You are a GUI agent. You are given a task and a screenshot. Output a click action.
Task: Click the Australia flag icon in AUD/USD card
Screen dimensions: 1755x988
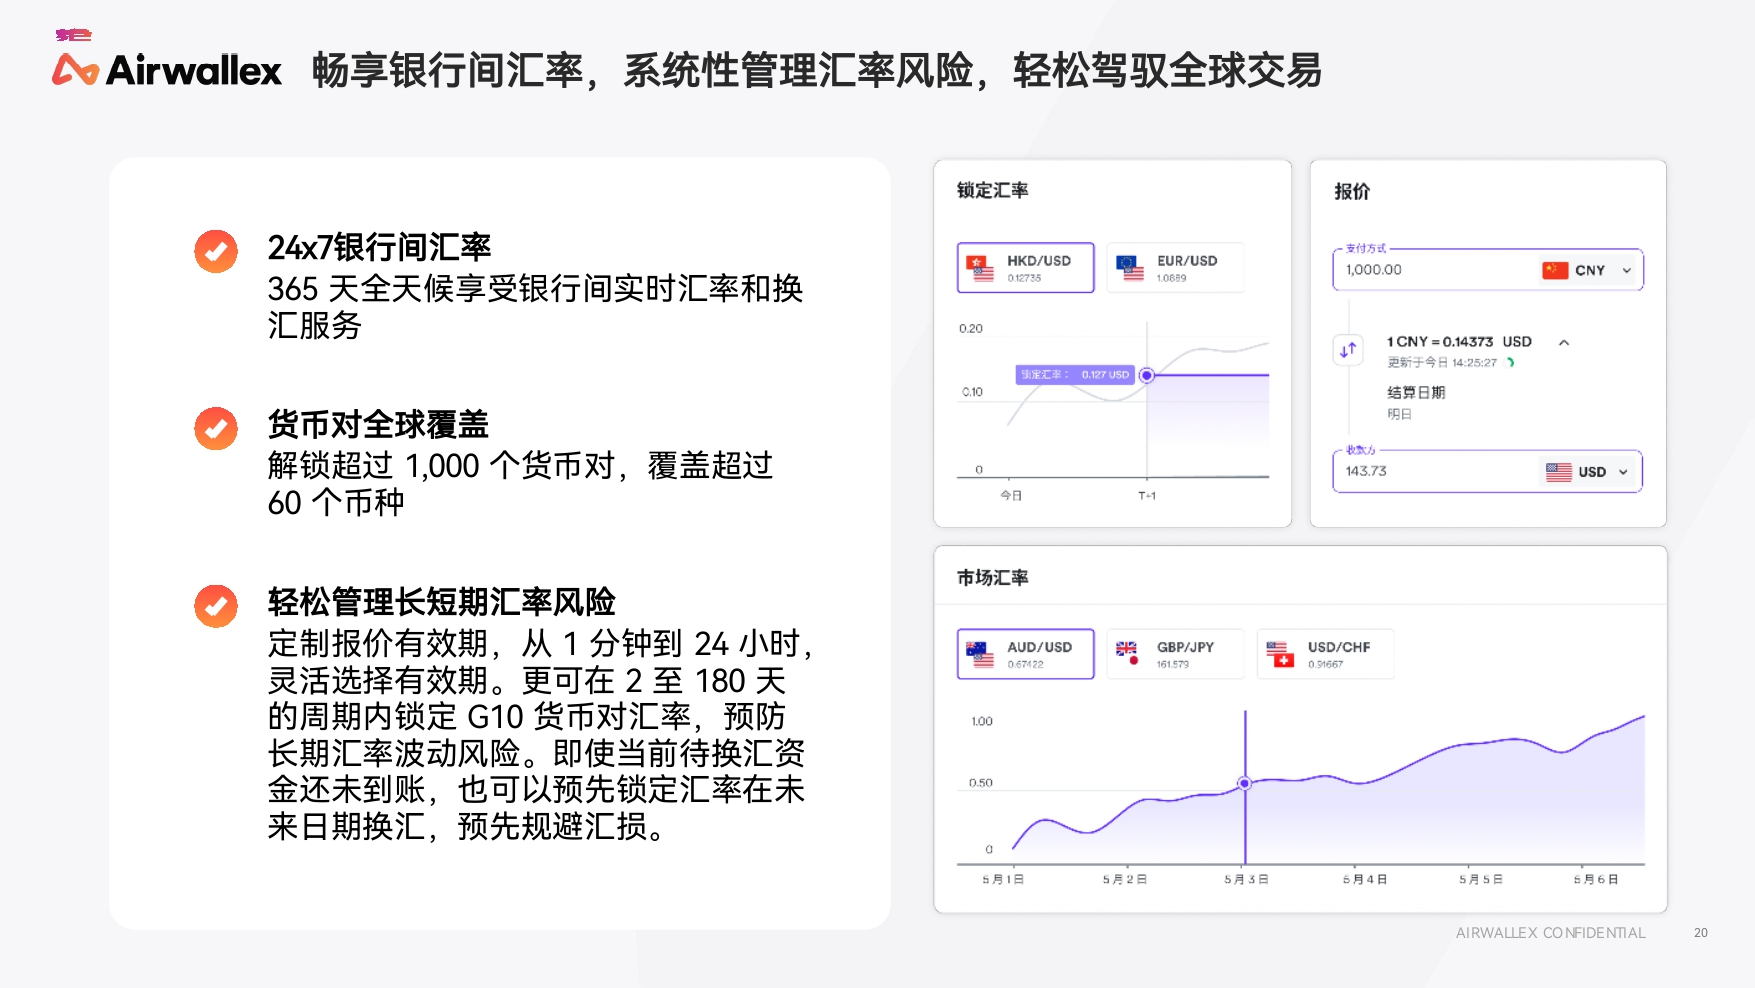(978, 649)
